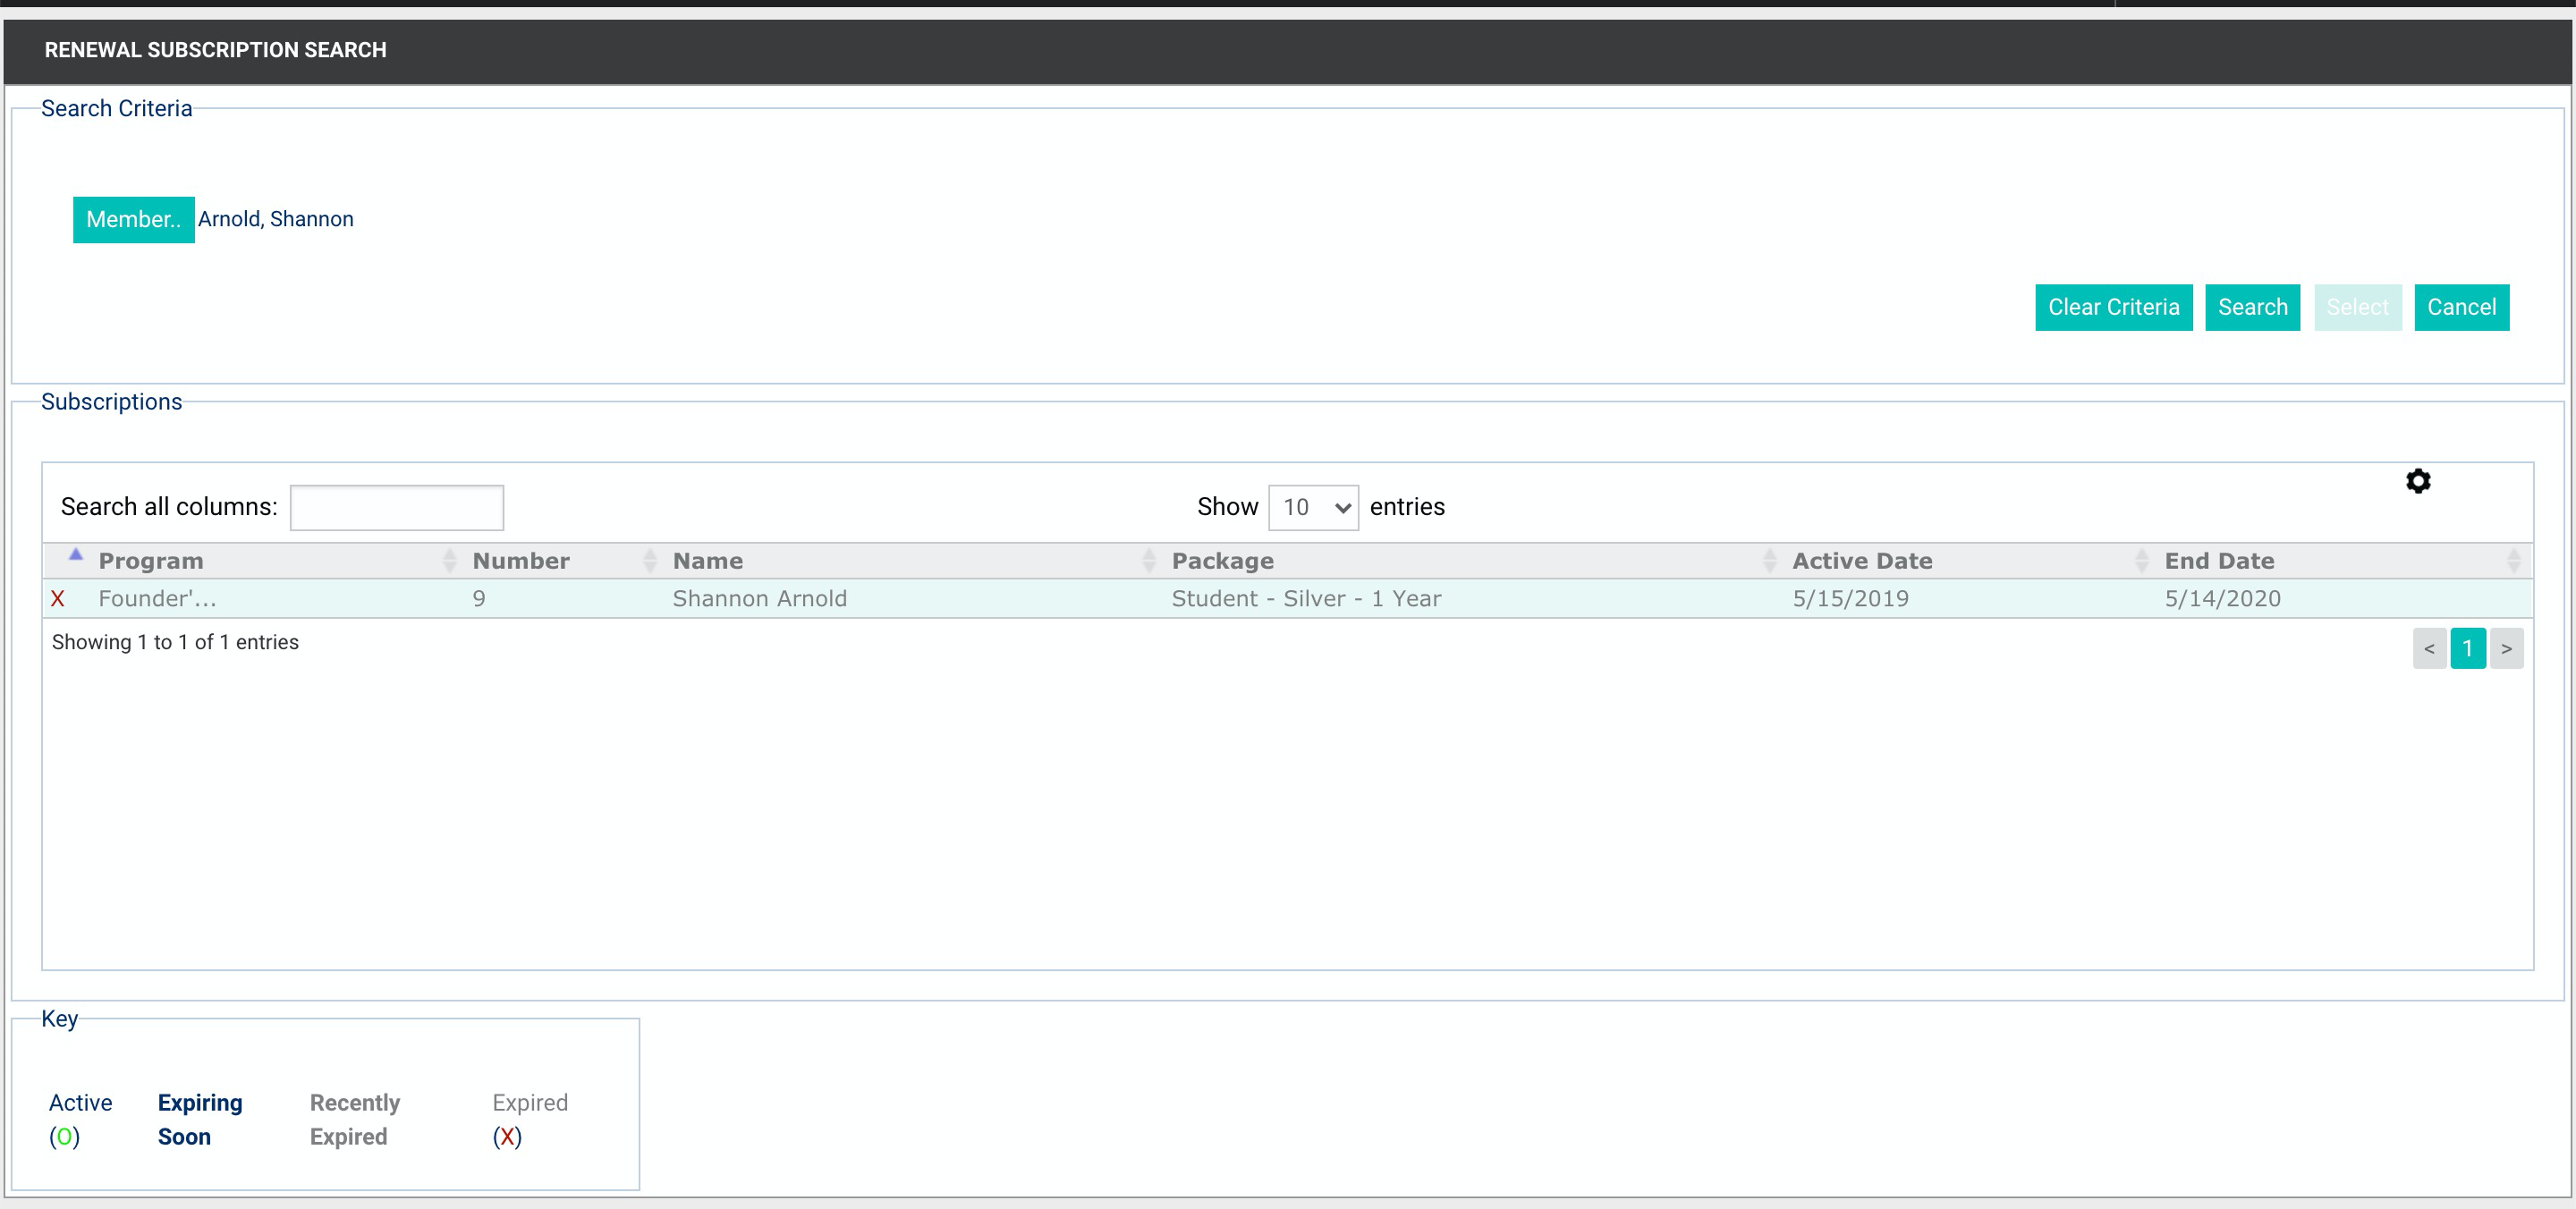Go to next page of results
Image resolution: width=2576 pixels, height=1209 pixels.
2506,648
